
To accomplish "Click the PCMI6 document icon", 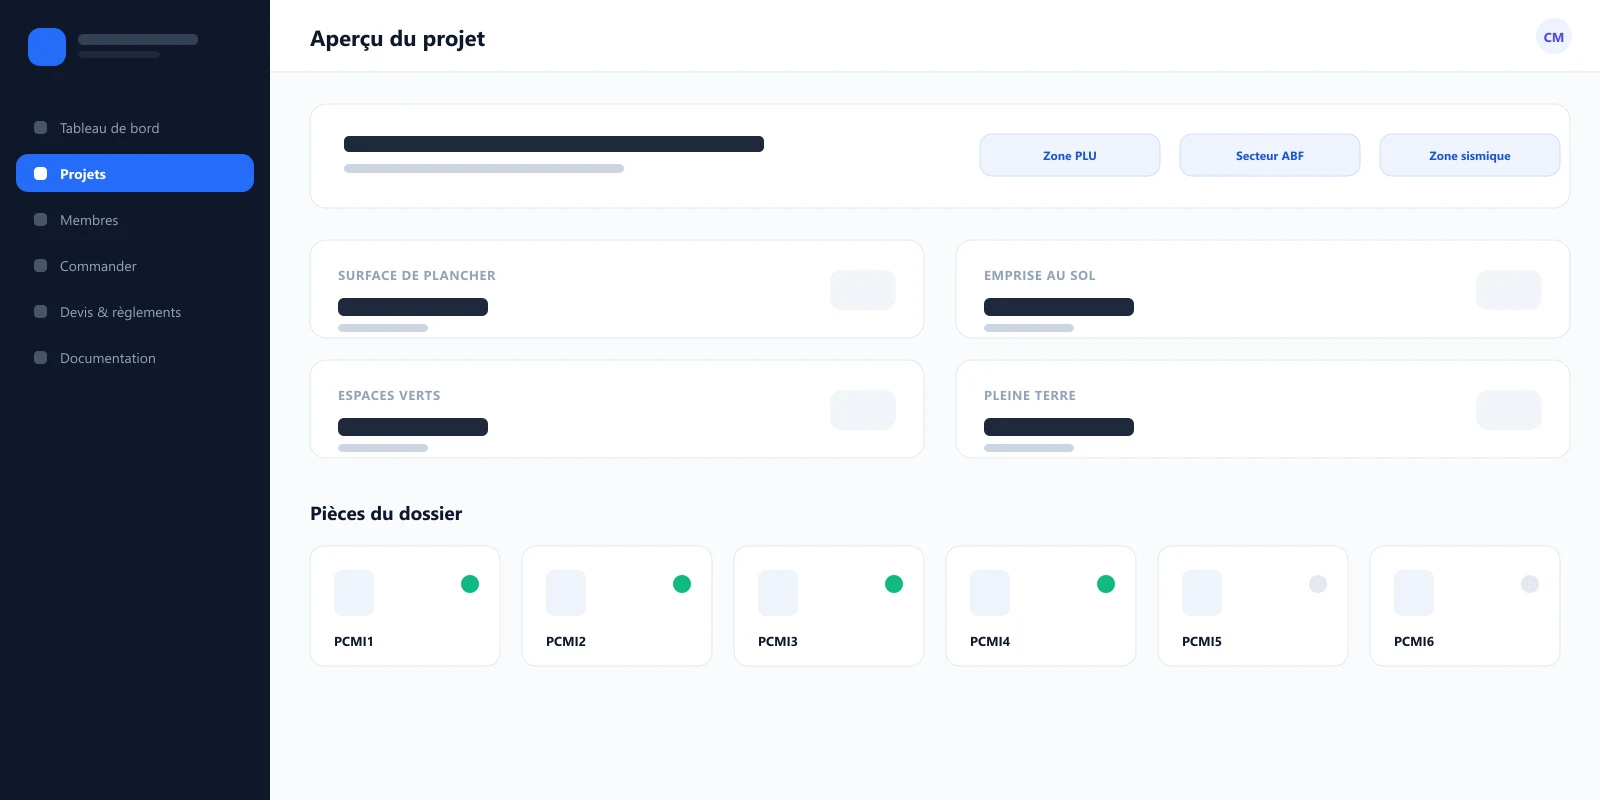I will click(1414, 593).
